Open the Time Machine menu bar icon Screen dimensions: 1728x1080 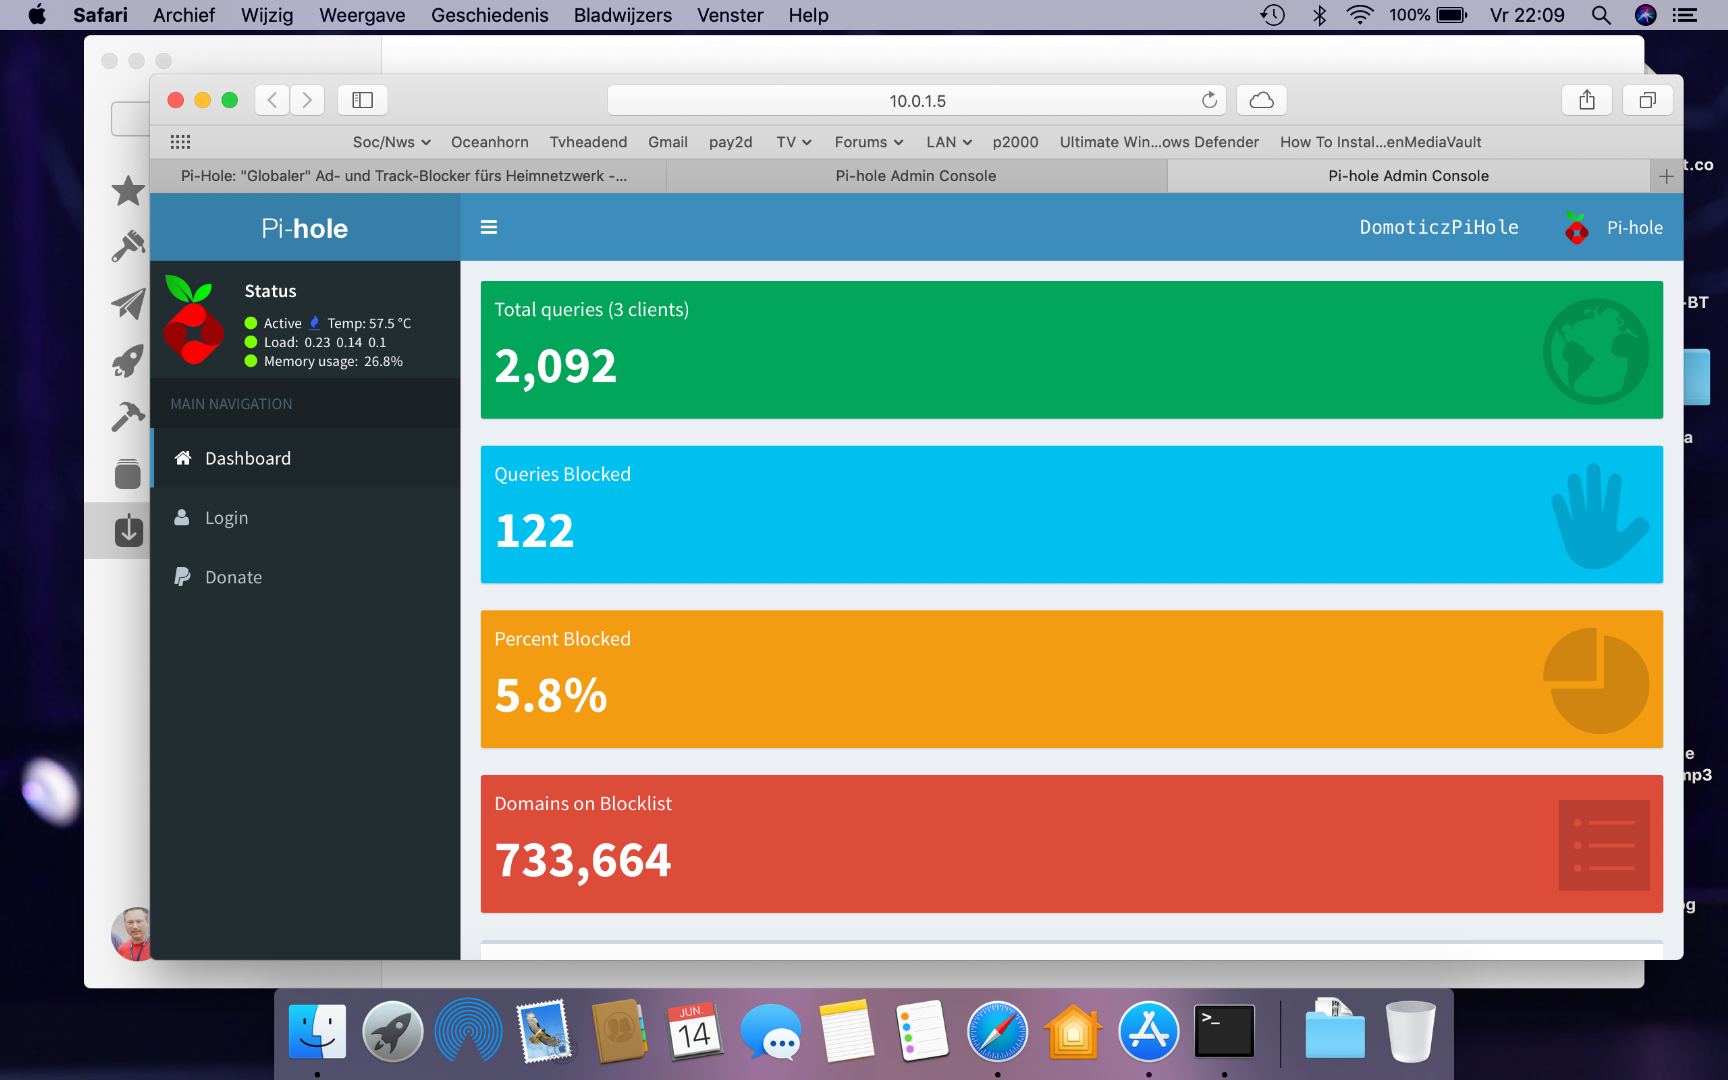(1272, 15)
